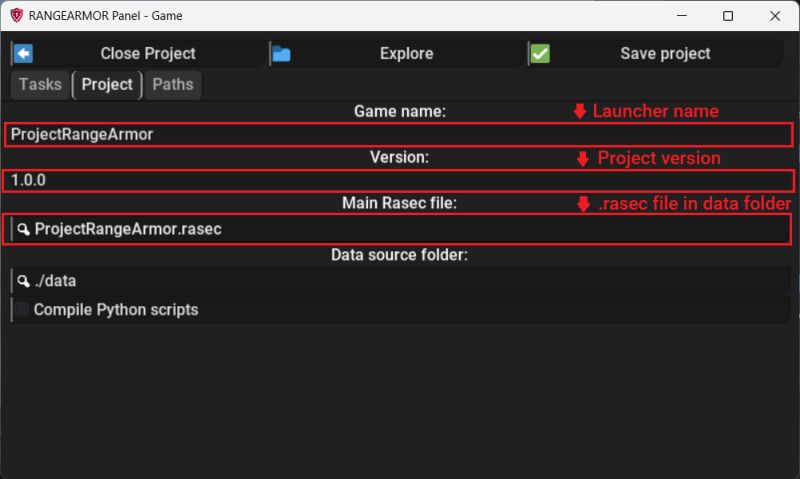The width and height of the screenshot is (800, 479).
Task: Click the Close Project button label
Action: (148, 54)
